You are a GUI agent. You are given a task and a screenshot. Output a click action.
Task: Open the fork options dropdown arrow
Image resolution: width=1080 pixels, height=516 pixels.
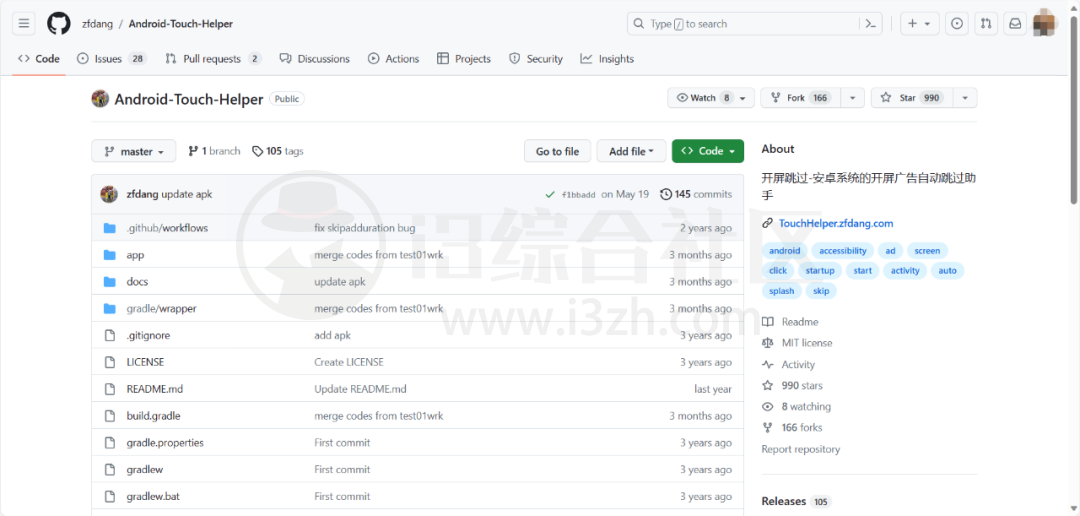[x=853, y=98]
